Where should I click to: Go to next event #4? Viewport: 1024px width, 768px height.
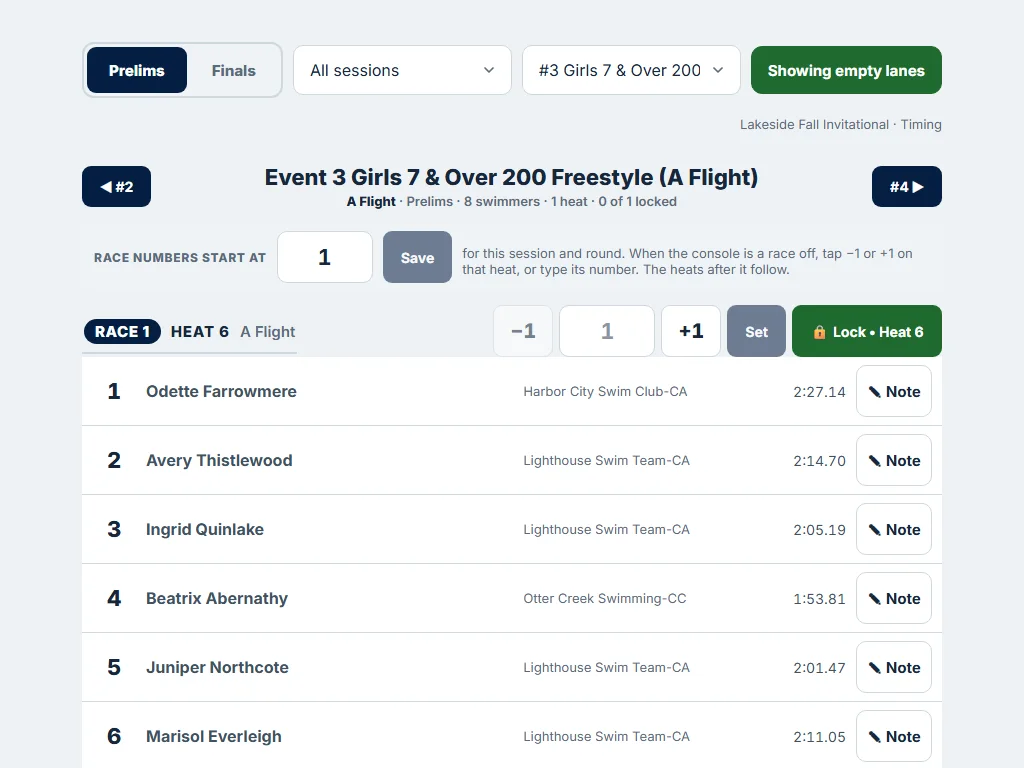pos(906,187)
